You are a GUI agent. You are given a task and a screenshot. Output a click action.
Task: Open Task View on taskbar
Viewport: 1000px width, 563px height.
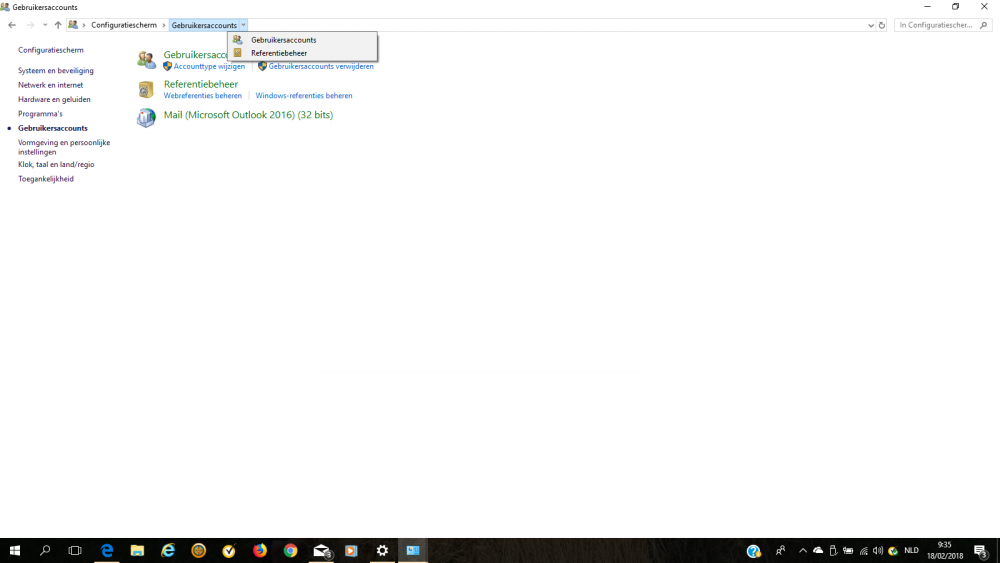[x=75, y=550]
